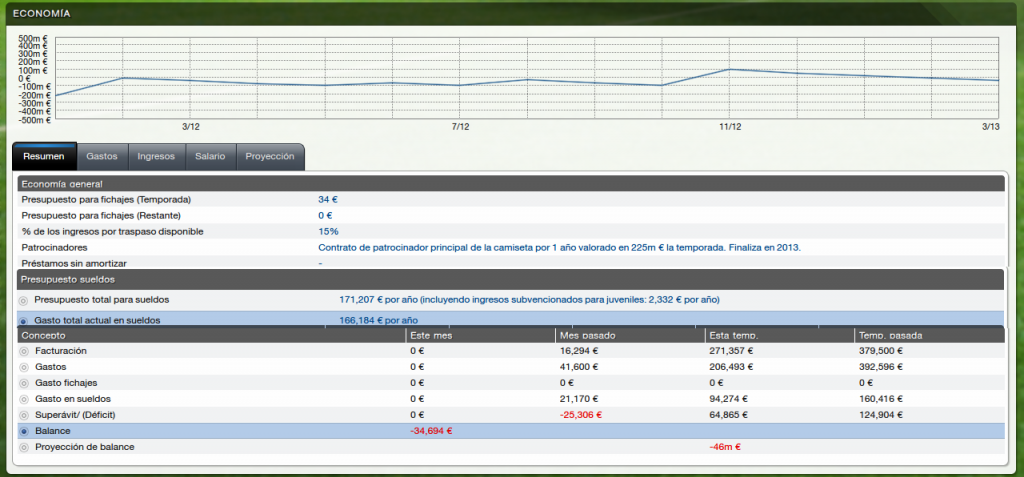This screenshot has width=1024, height=477.
Task: Click the Economía general section header
Action: click(511, 184)
